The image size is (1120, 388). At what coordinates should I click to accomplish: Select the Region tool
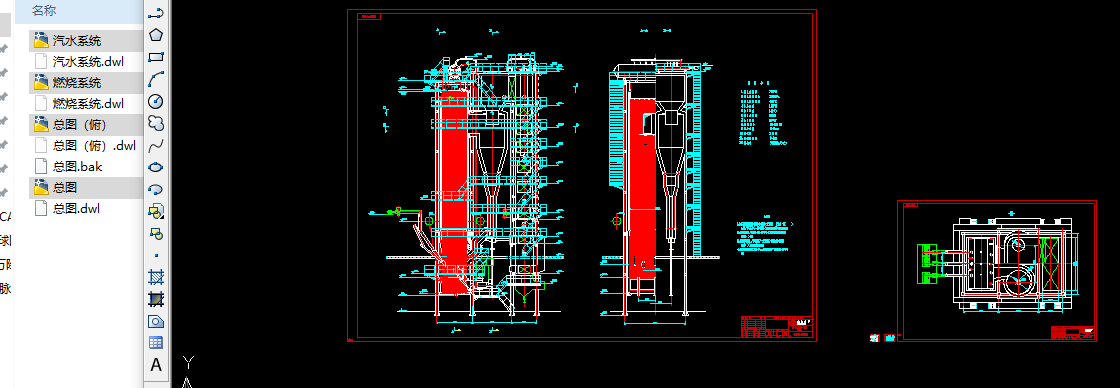(x=155, y=321)
